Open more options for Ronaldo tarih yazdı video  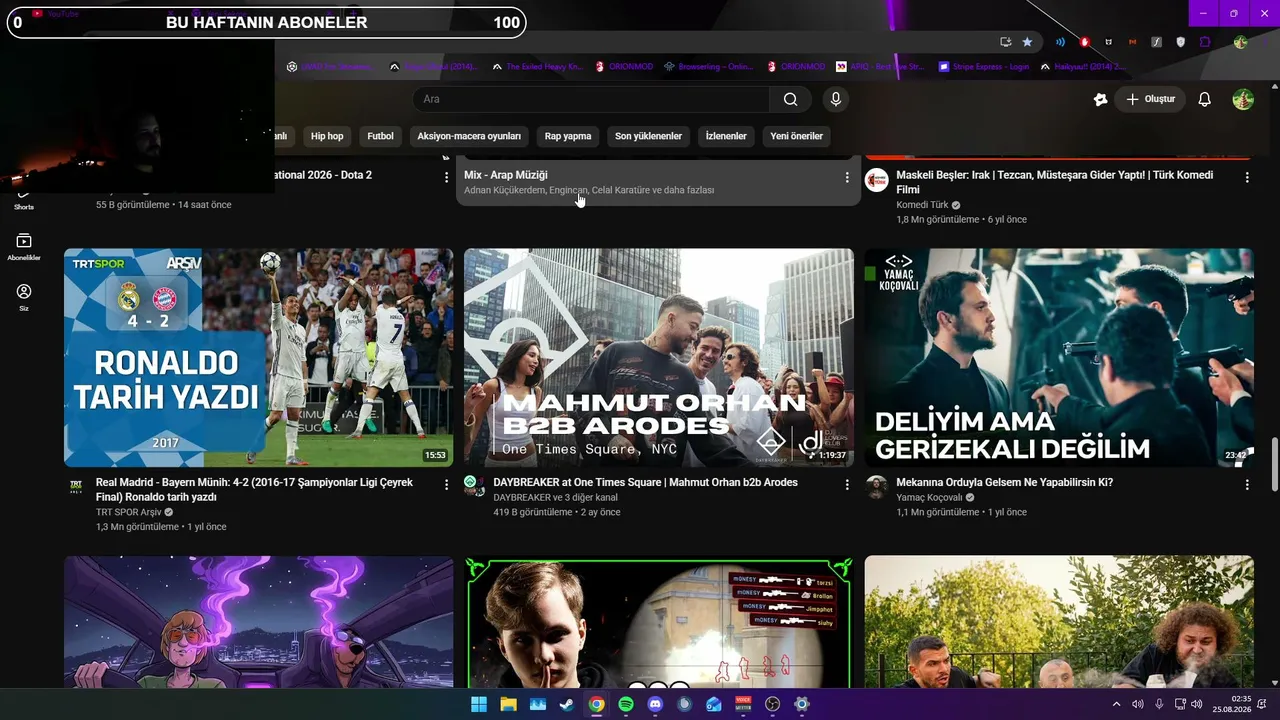tap(446, 485)
